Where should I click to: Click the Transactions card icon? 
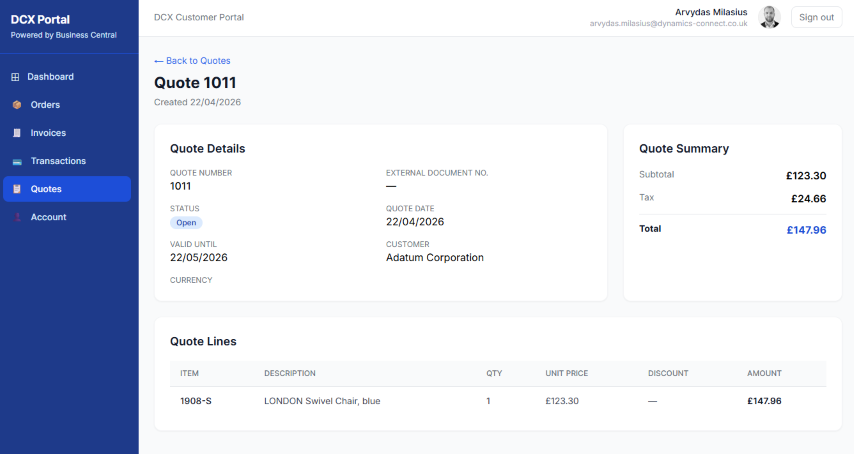tap(16, 161)
